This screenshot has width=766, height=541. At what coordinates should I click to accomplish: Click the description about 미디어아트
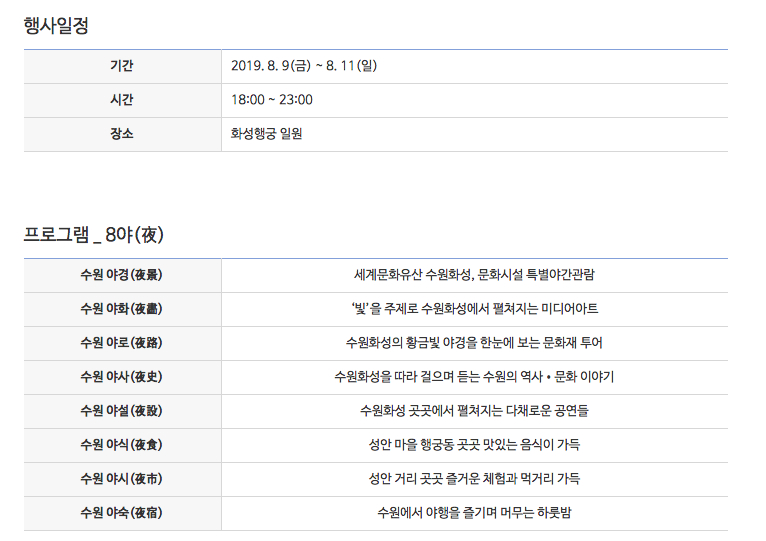coord(474,309)
